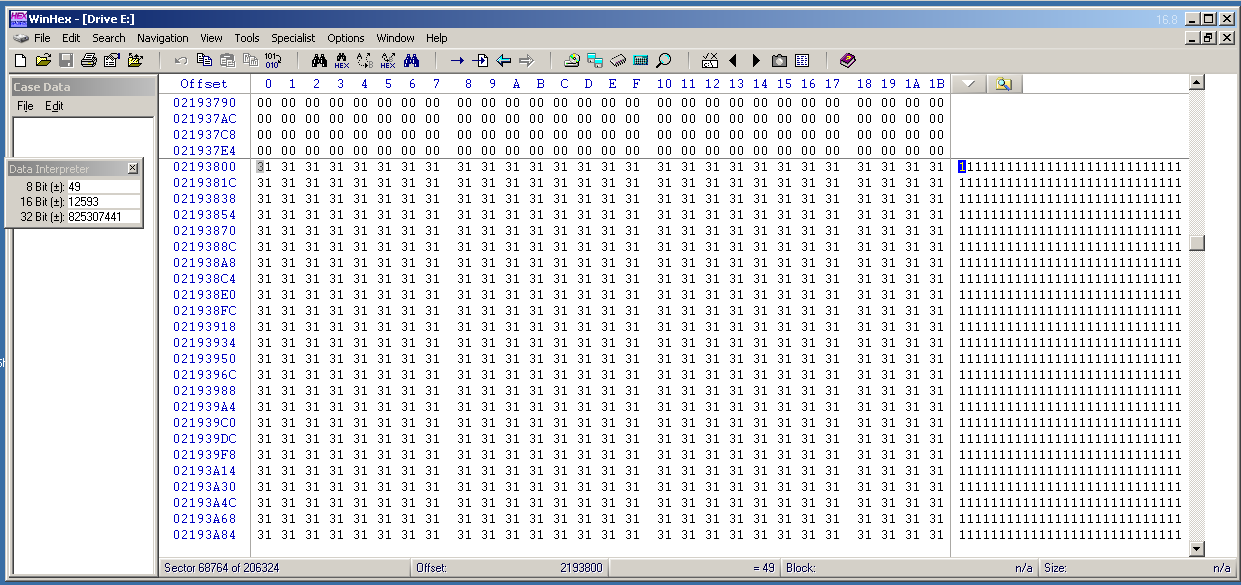Expand the dropdown arrow above text column
Screen dimensions: 1241x585
click(968, 84)
